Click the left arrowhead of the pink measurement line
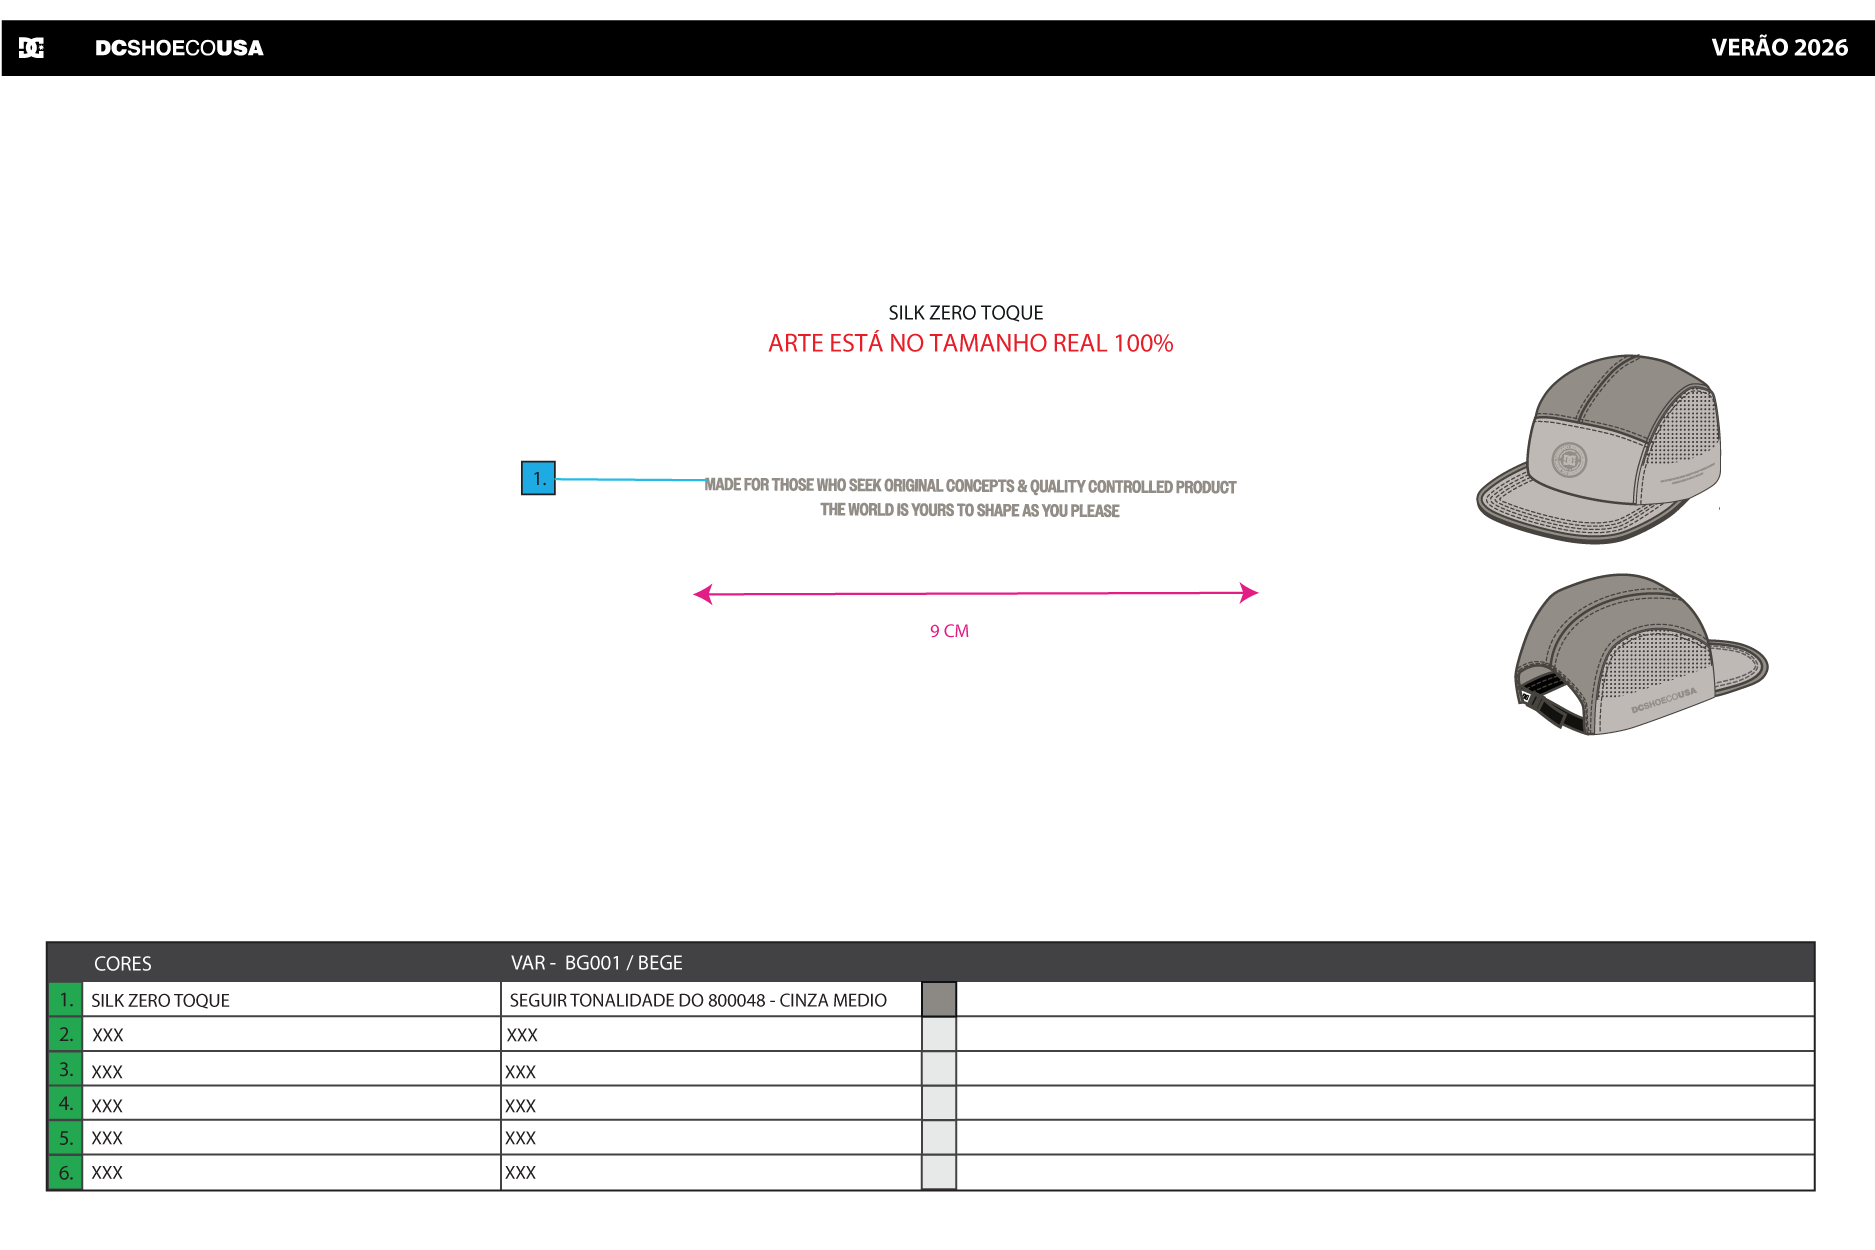 point(703,594)
